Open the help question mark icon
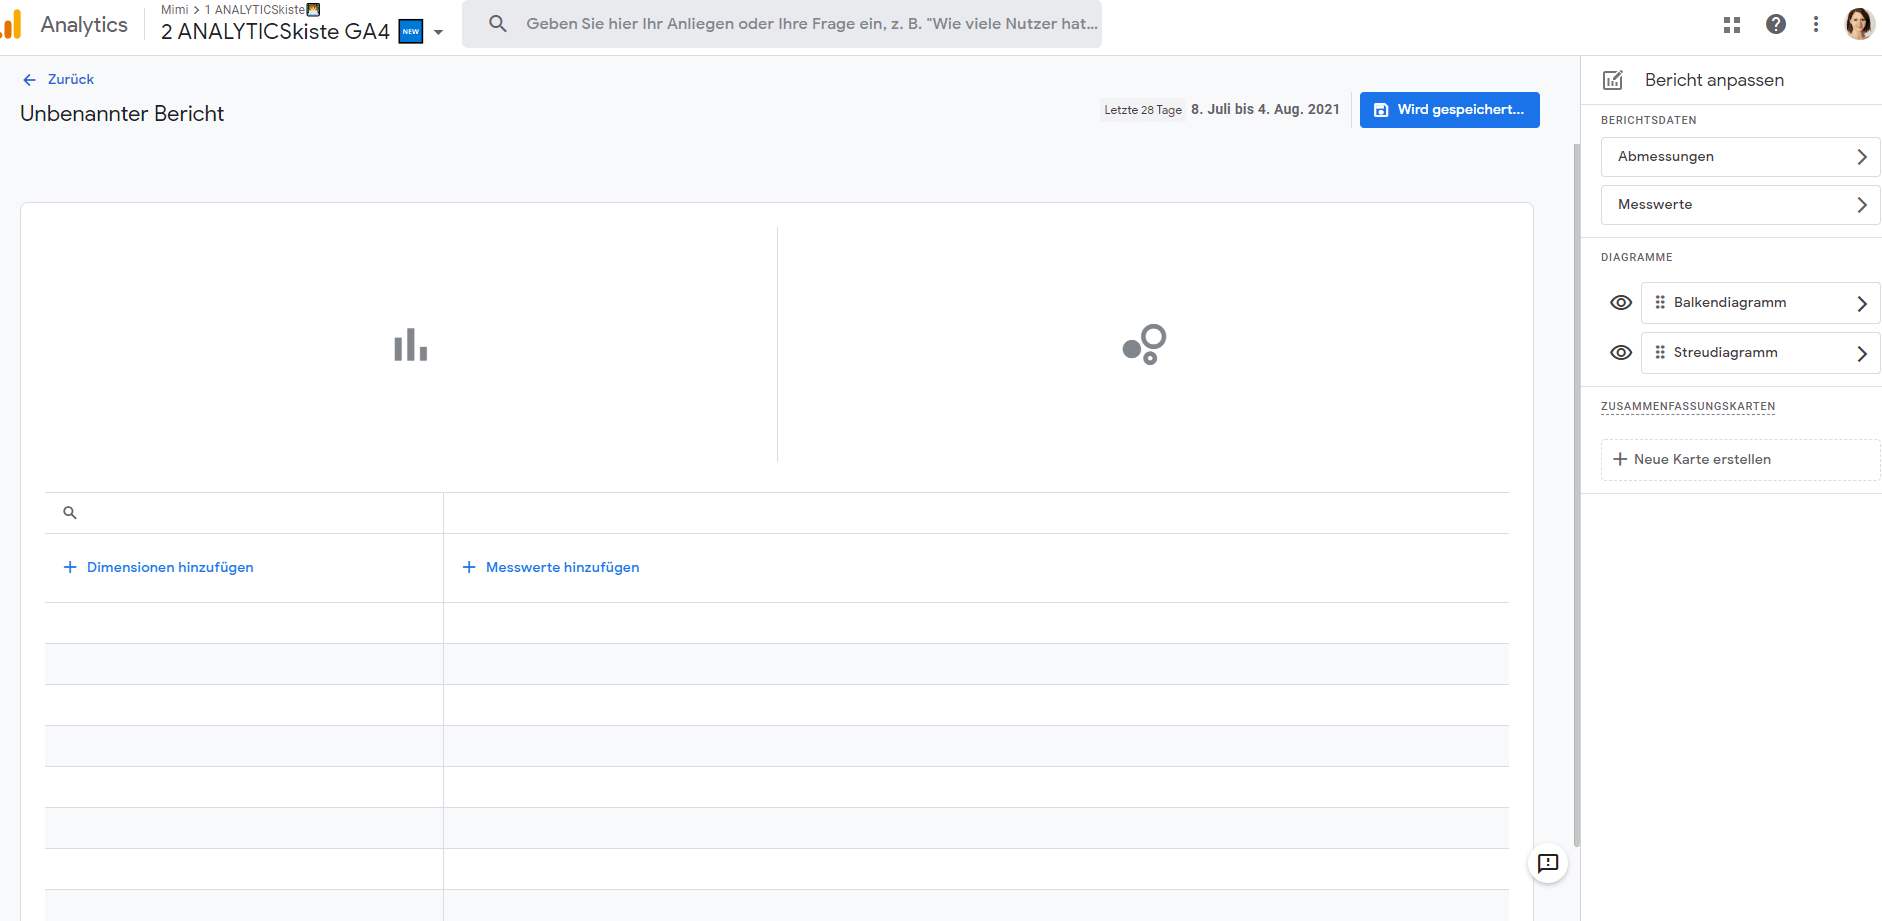Image resolution: width=1882 pixels, height=921 pixels. pos(1776,25)
